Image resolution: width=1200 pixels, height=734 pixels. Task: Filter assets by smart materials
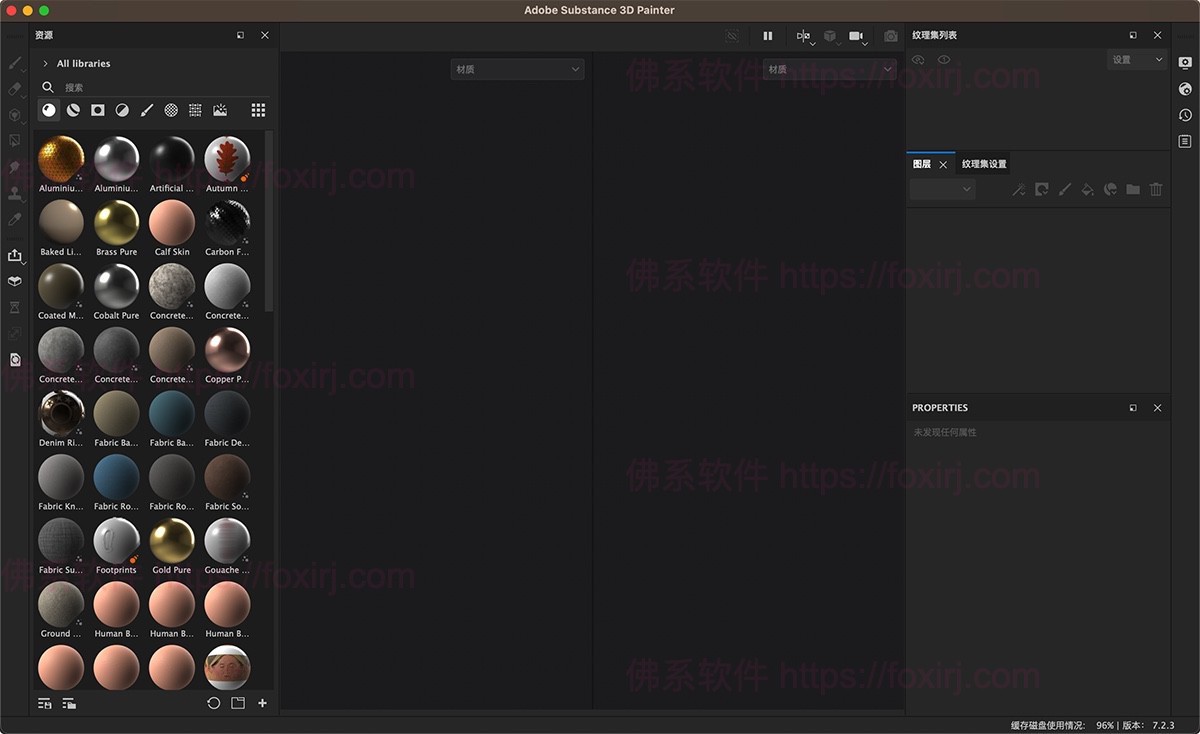pos(73,110)
